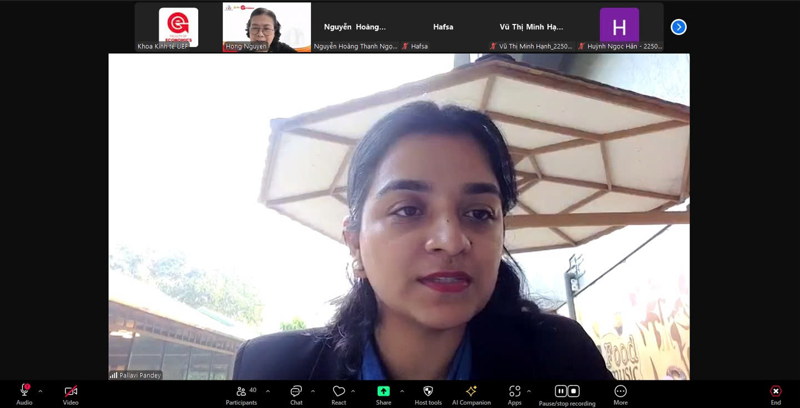Expand audio options arrow beside Audio
This screenshot has width=800, height=408.
tap(40, 391)
